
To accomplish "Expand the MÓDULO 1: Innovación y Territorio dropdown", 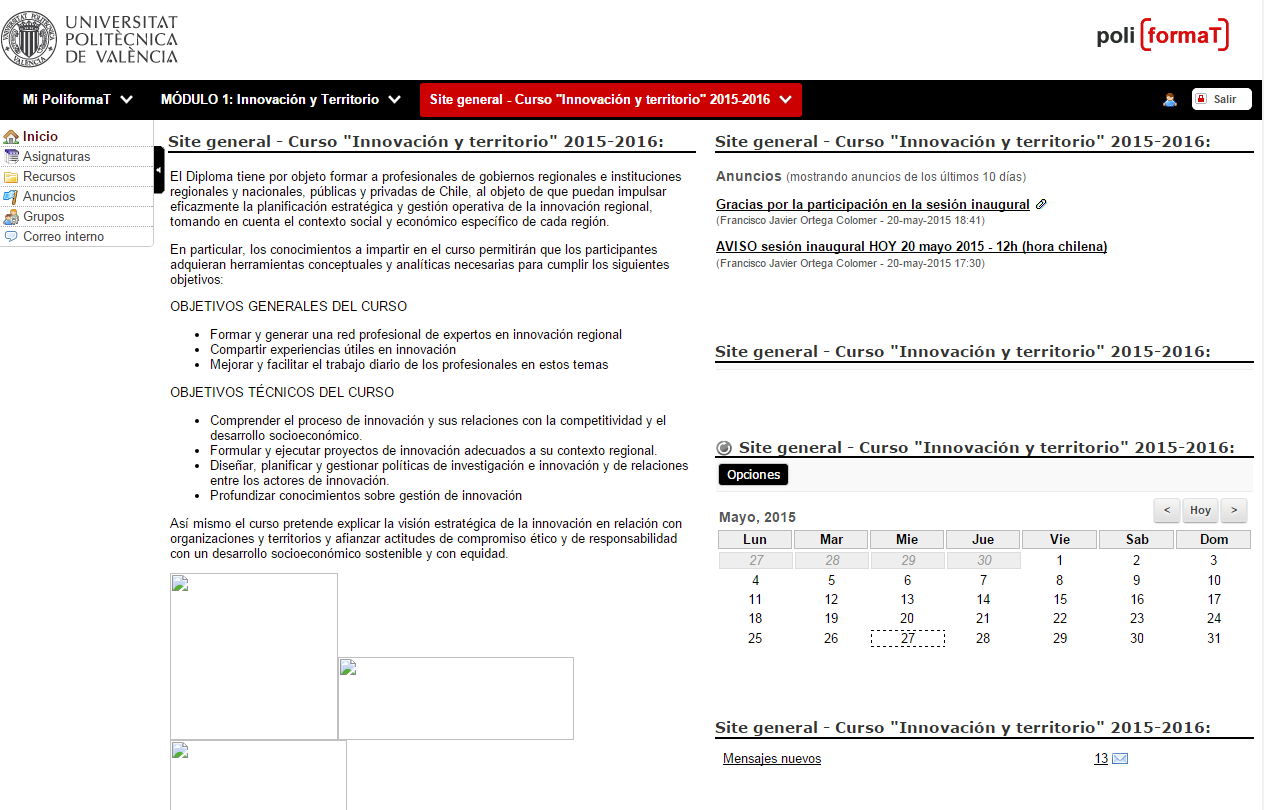I will click(x=394, y=100).
